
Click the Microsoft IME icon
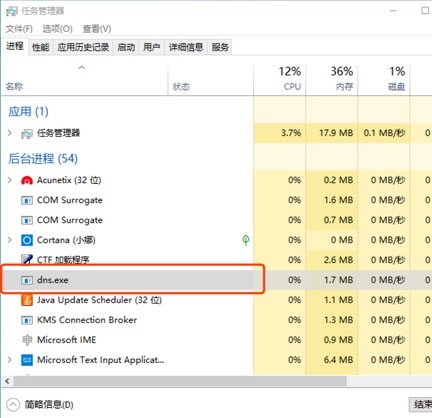point(27,340)
